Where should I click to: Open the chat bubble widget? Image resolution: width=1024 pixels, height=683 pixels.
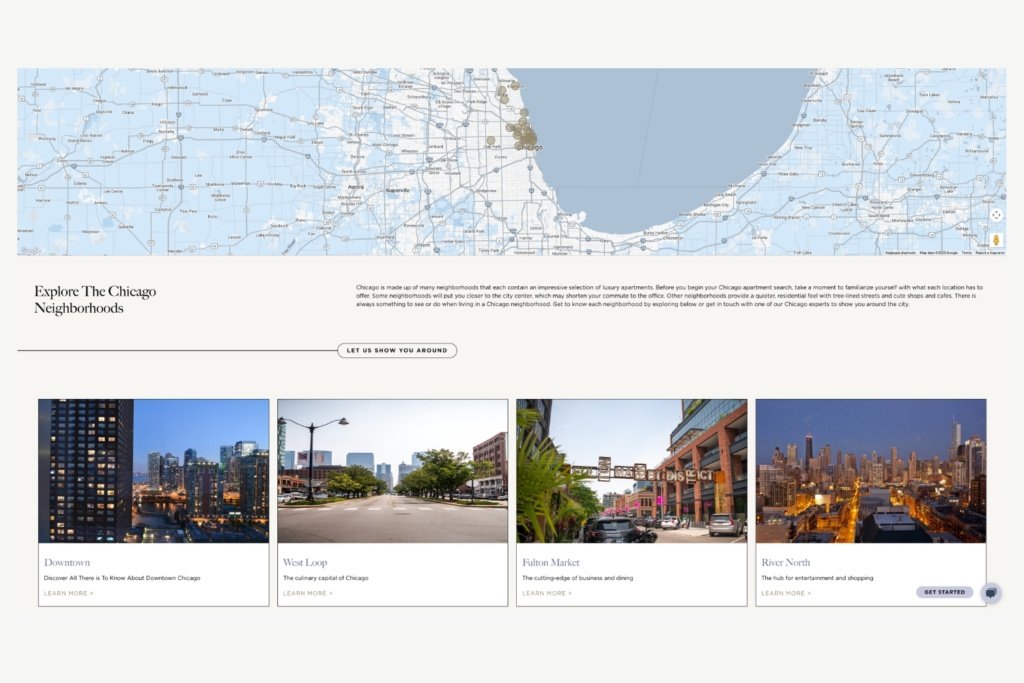click(x=991, y=593)
